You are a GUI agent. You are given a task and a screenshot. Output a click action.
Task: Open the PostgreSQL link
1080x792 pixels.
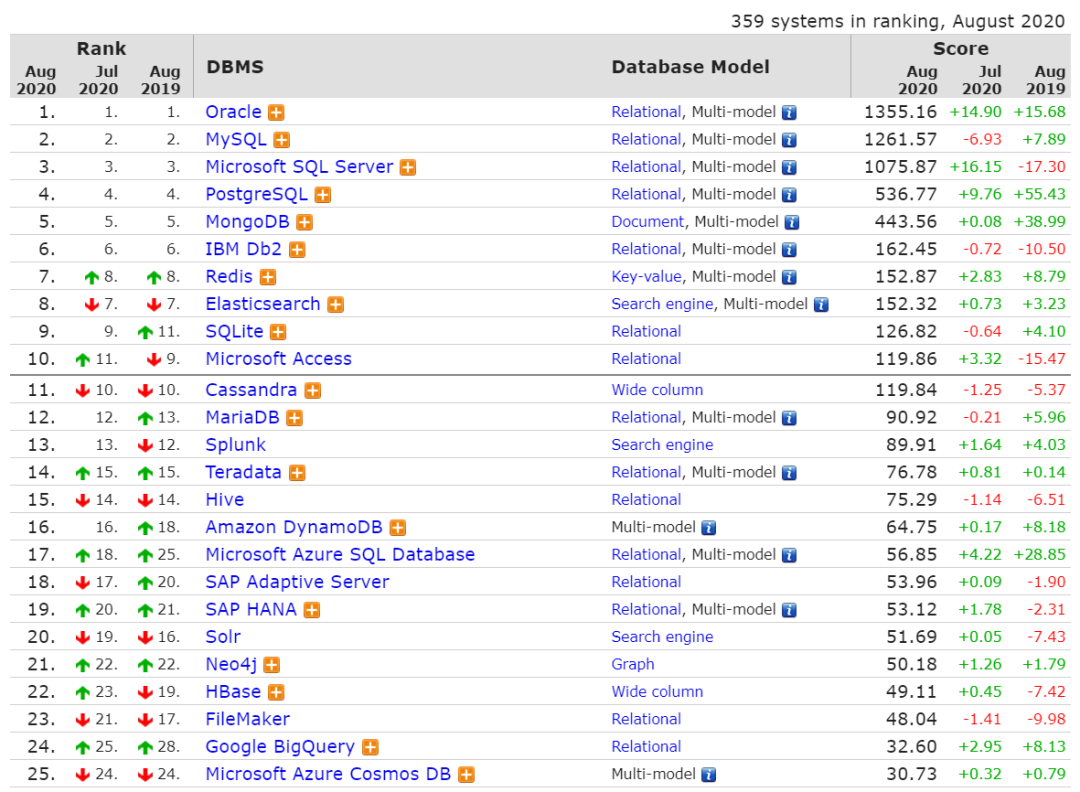coord(256,194)
